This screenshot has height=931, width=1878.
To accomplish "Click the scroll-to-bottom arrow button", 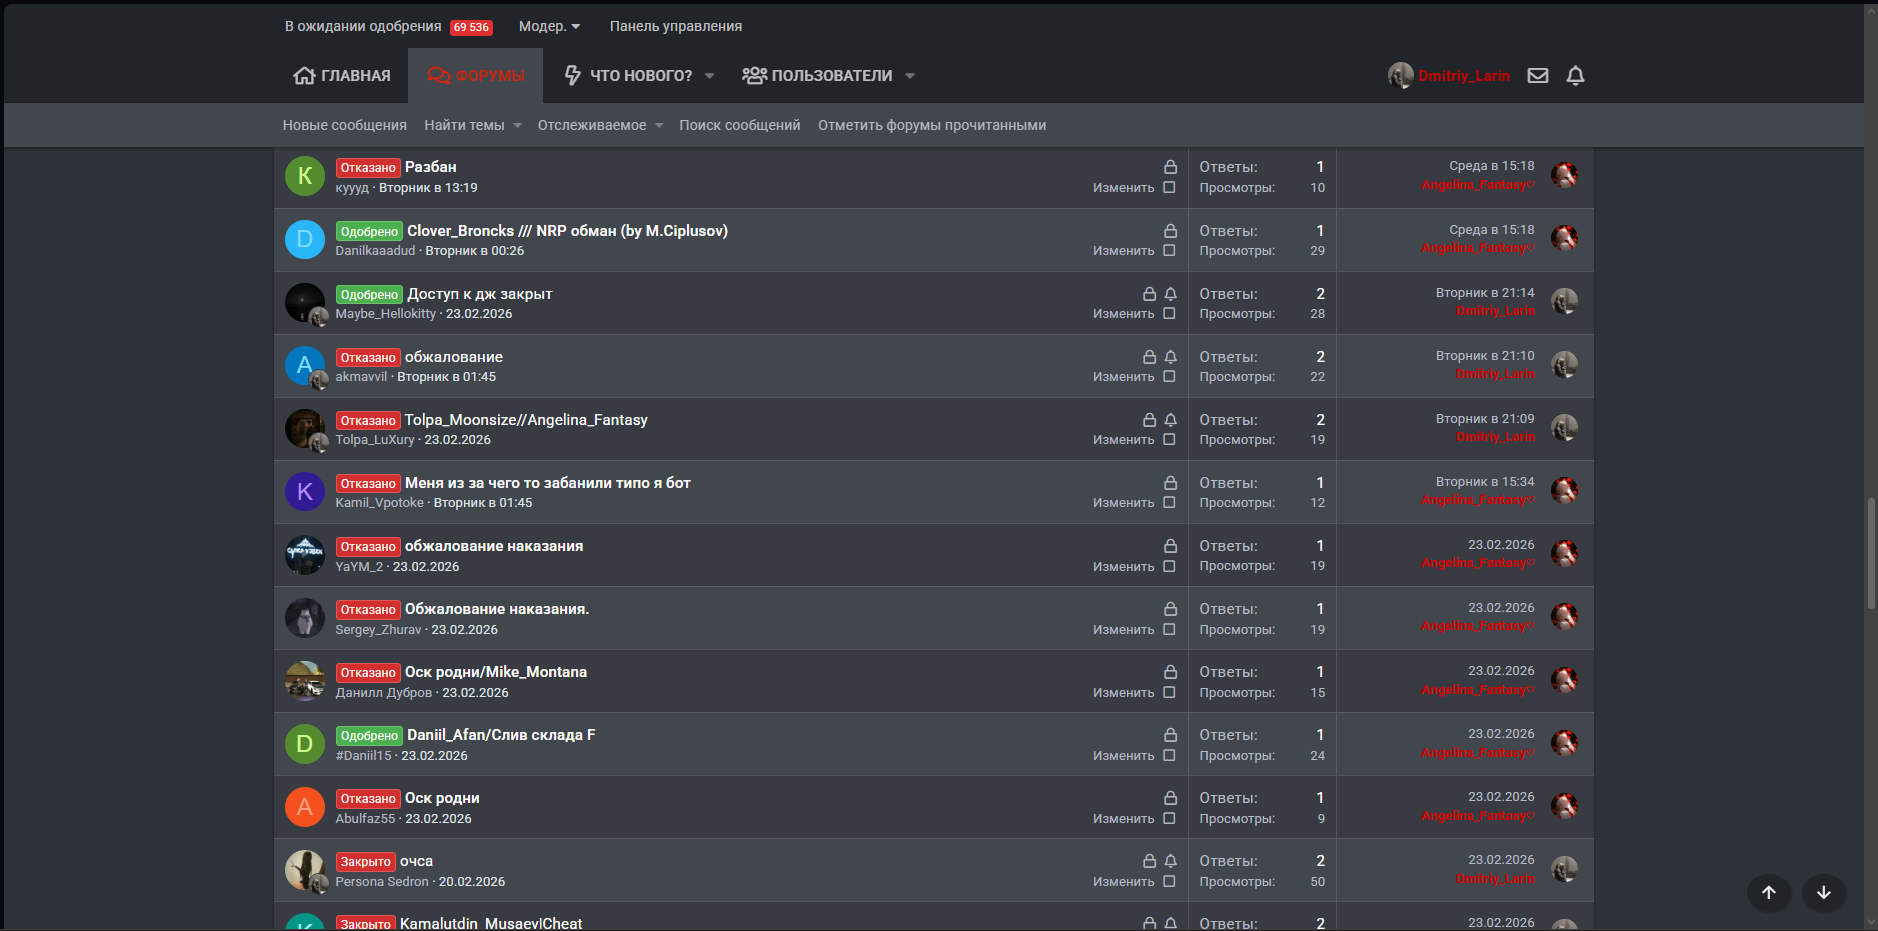I will tap(1823, 892).
